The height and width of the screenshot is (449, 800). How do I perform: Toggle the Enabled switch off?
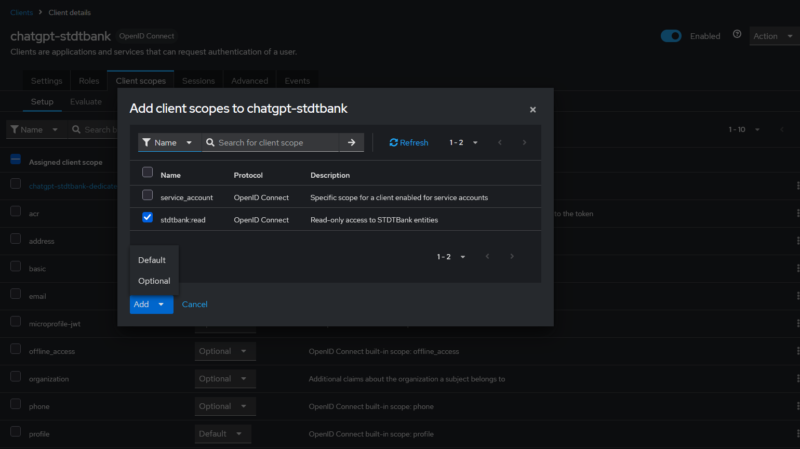671,36
